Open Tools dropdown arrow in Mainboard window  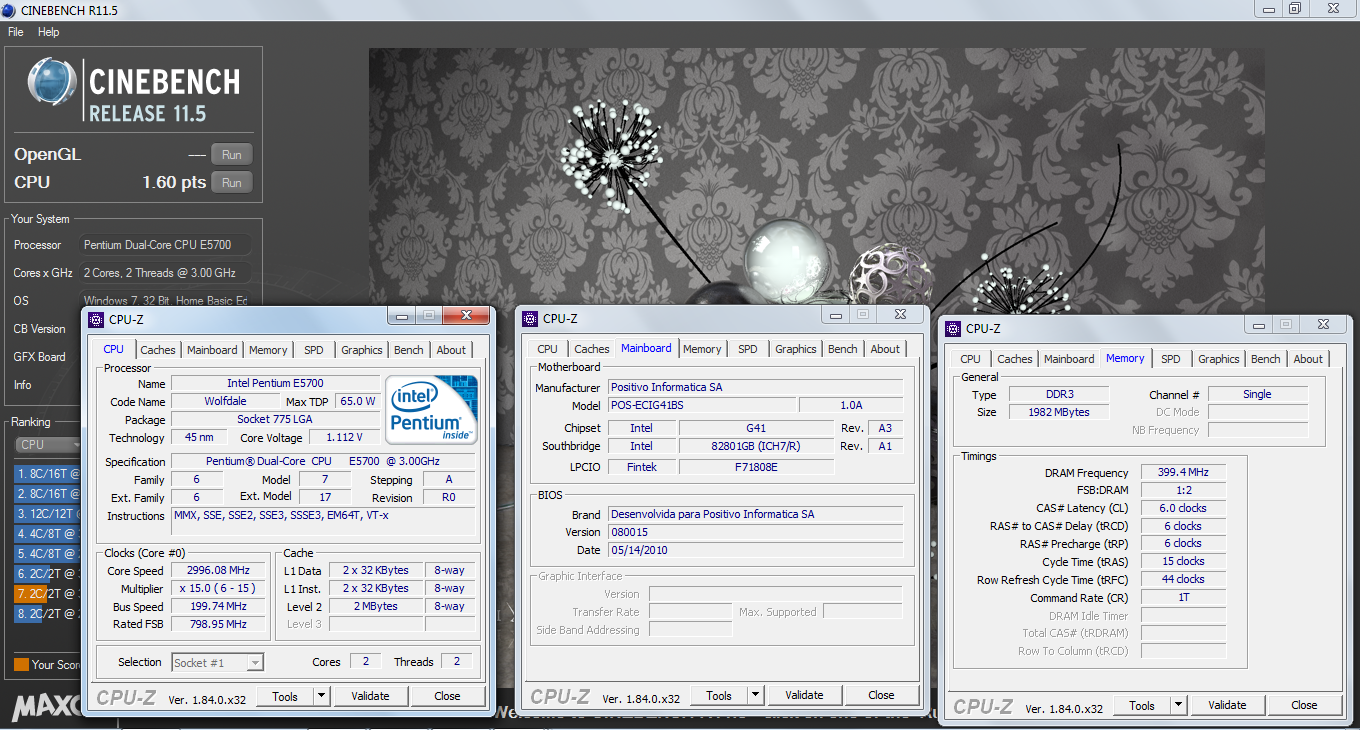click(x=755, y=695)
